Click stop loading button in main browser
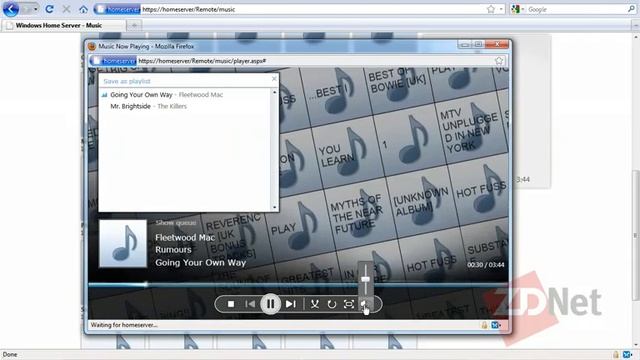This screenshot has height=360, width=640. coord(66,9)
